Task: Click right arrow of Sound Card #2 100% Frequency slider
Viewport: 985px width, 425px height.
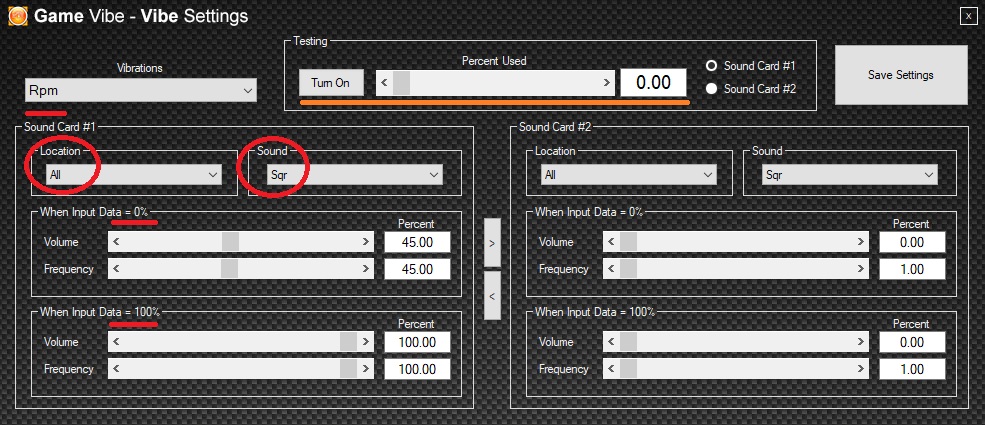Action: tap(861, 369)
